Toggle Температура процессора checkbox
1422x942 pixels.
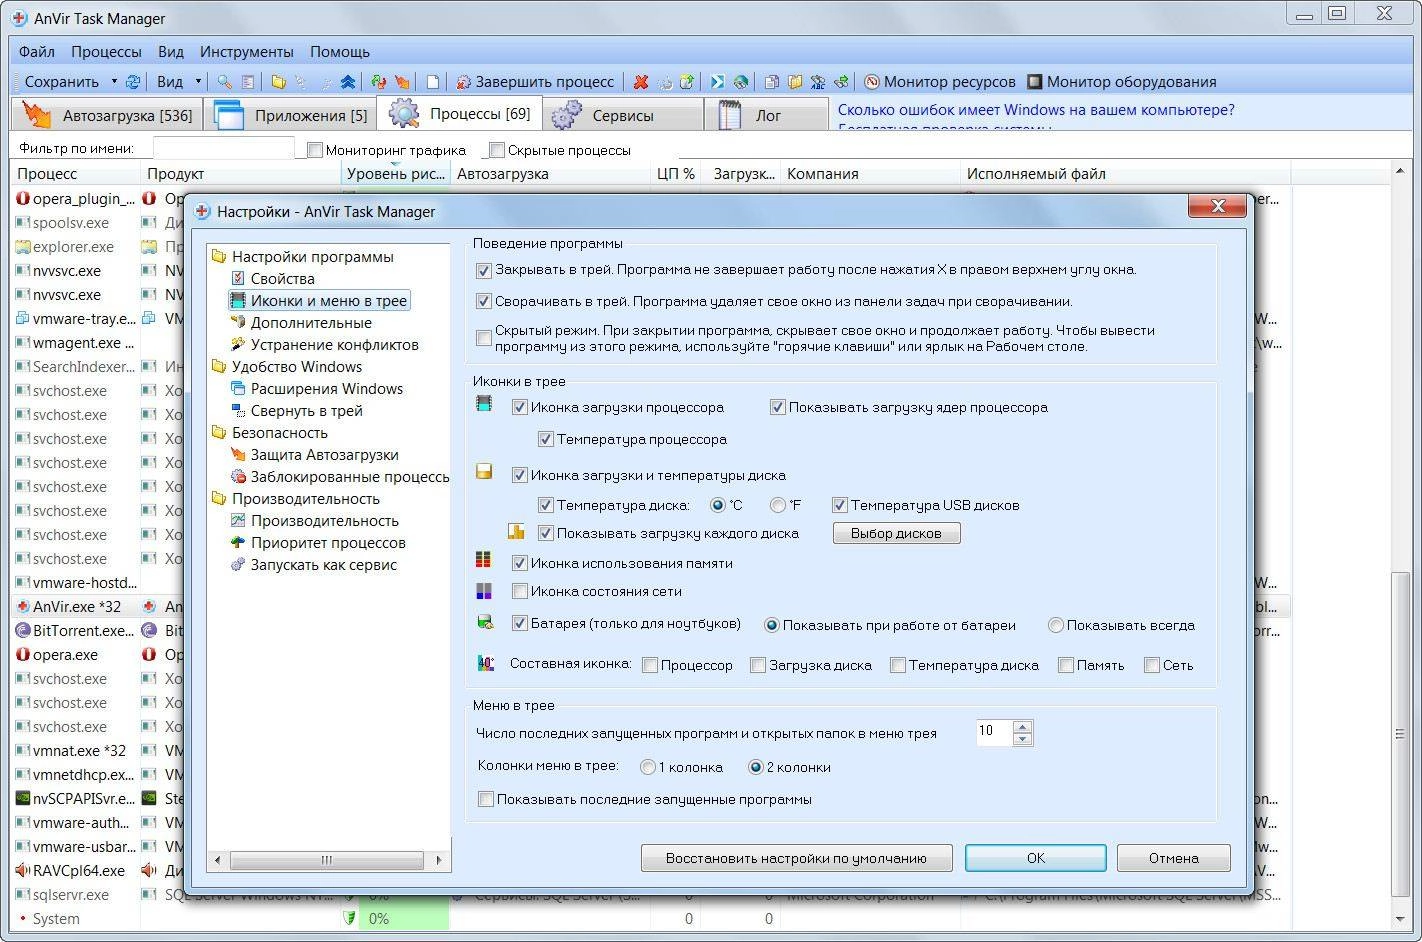point(545,439)
